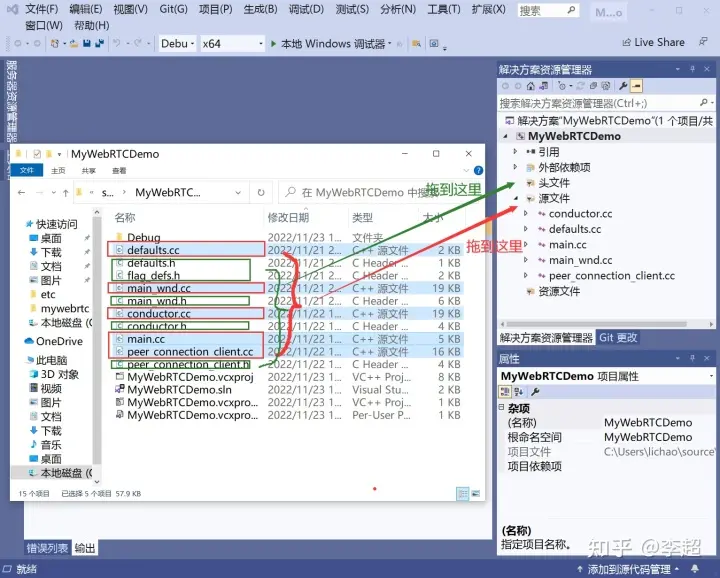This screenshot has width=720, height=578.
Task: Click the Save All icon in toolbar
Action: coord(99,44)
